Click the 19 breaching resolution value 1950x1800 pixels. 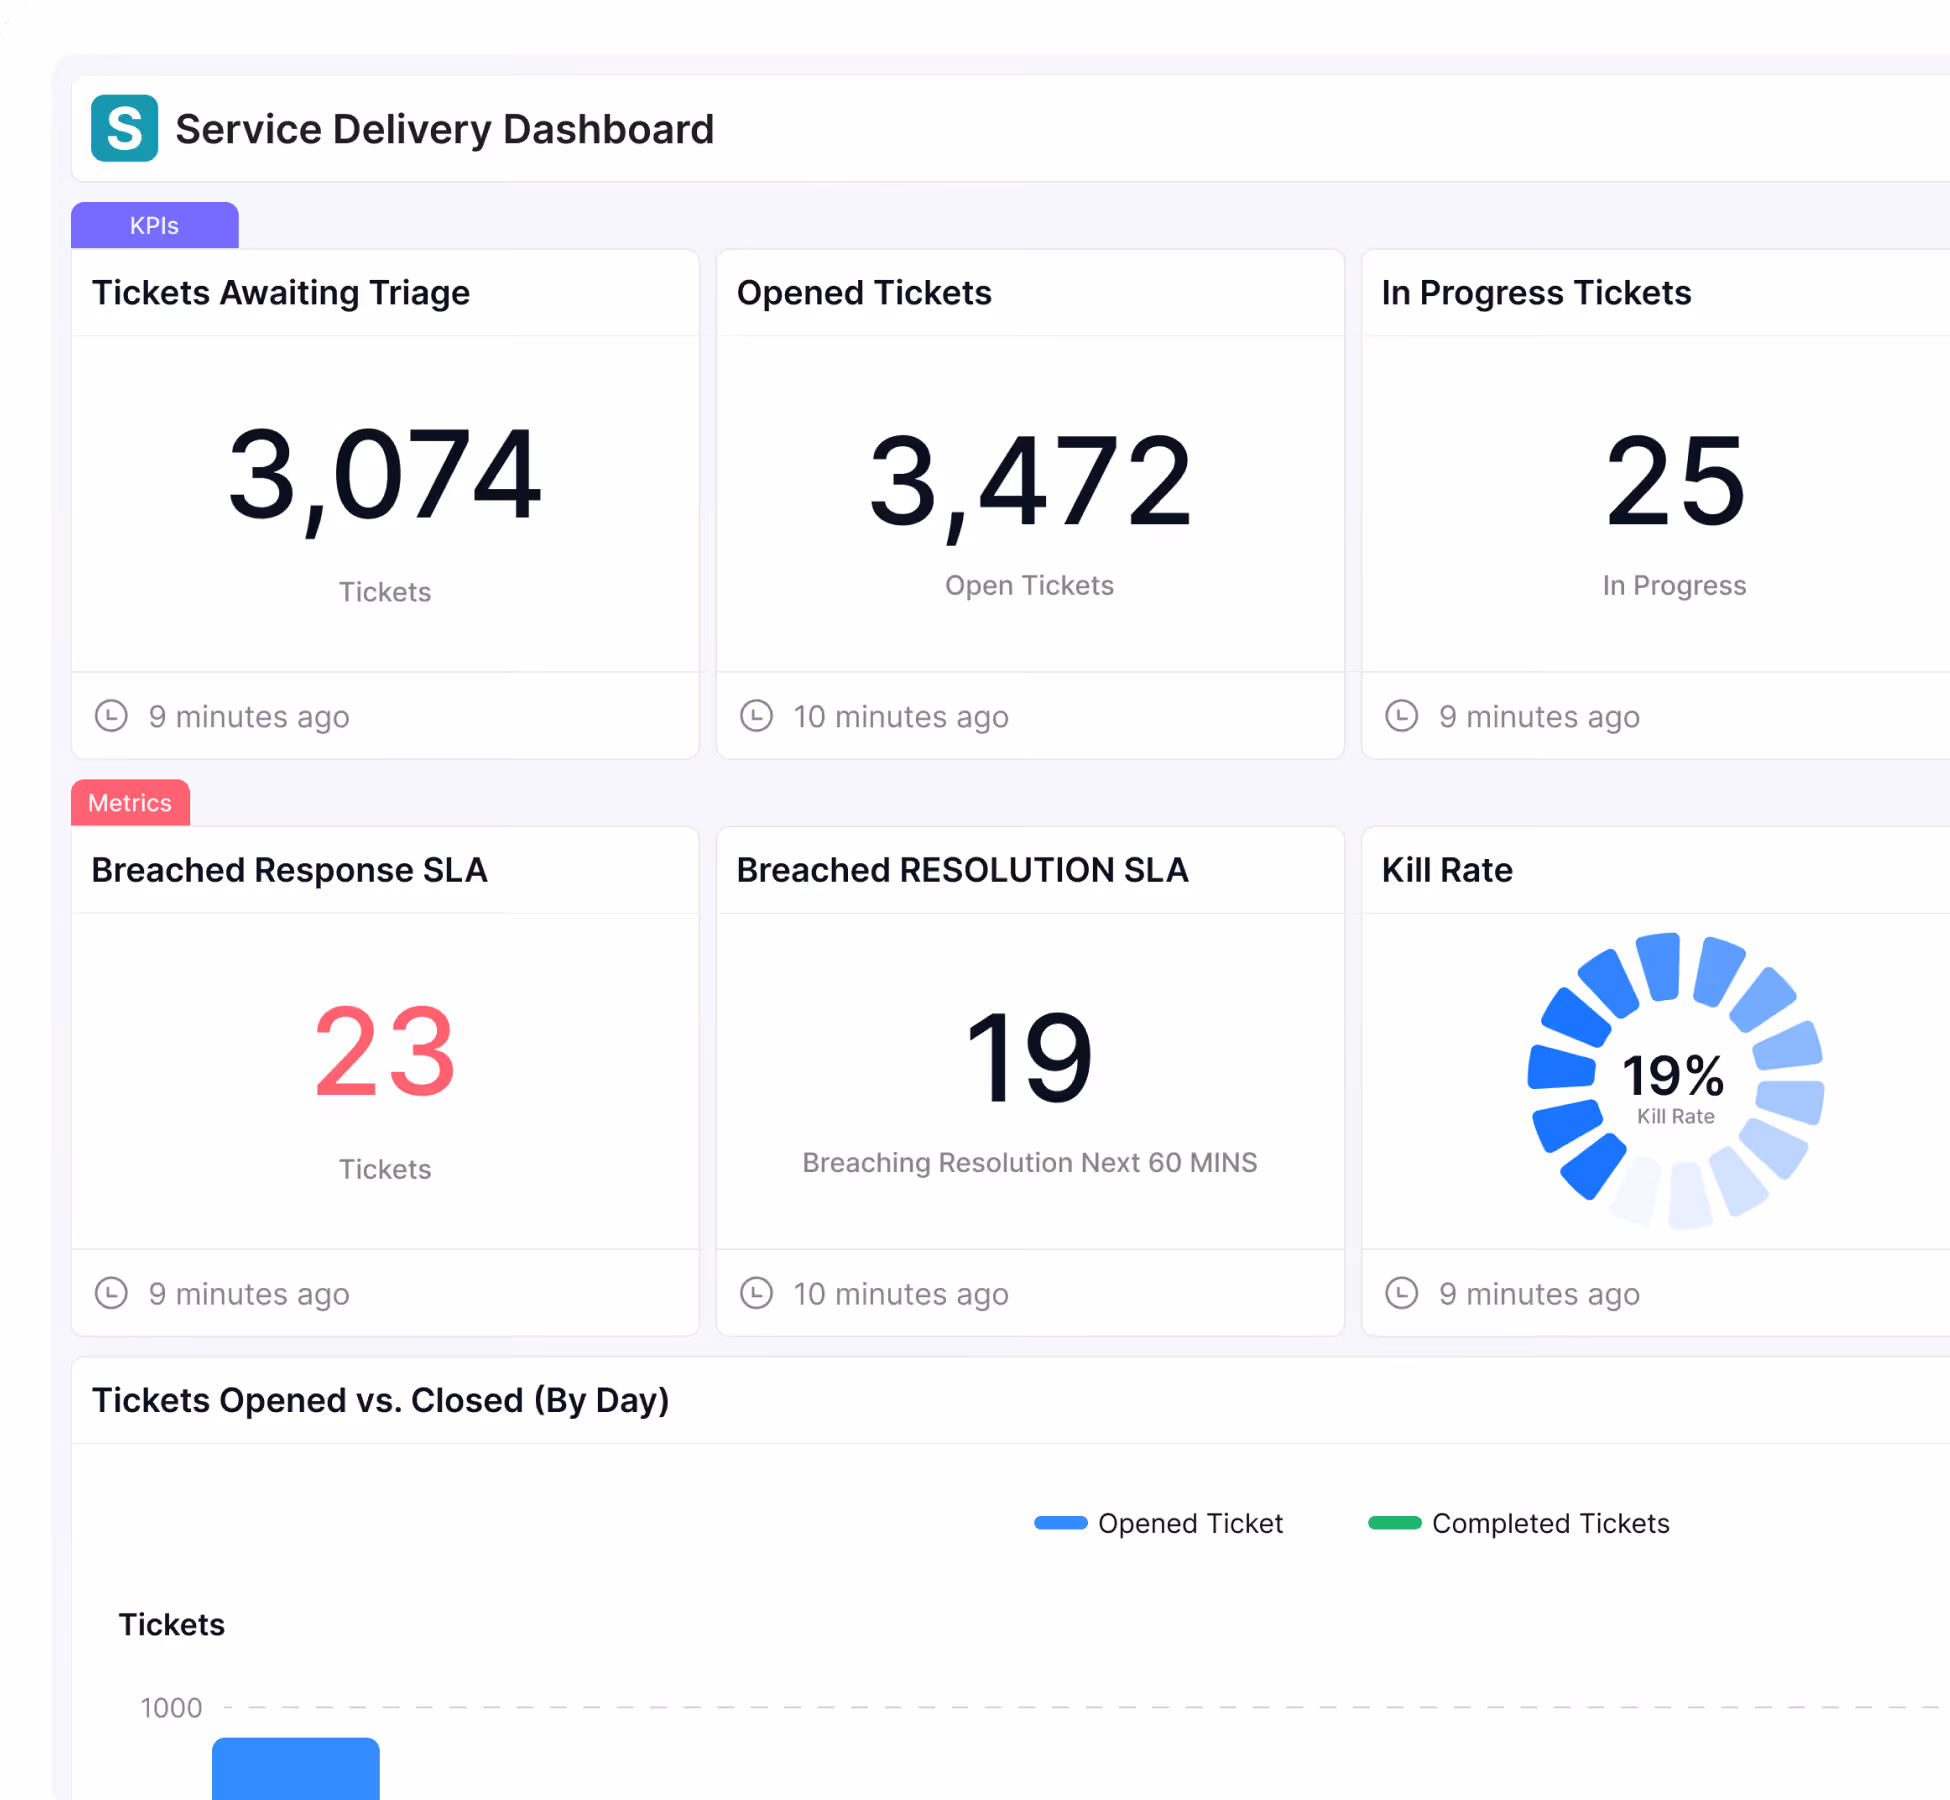pyautogui.click(x=1030, y=1057)
